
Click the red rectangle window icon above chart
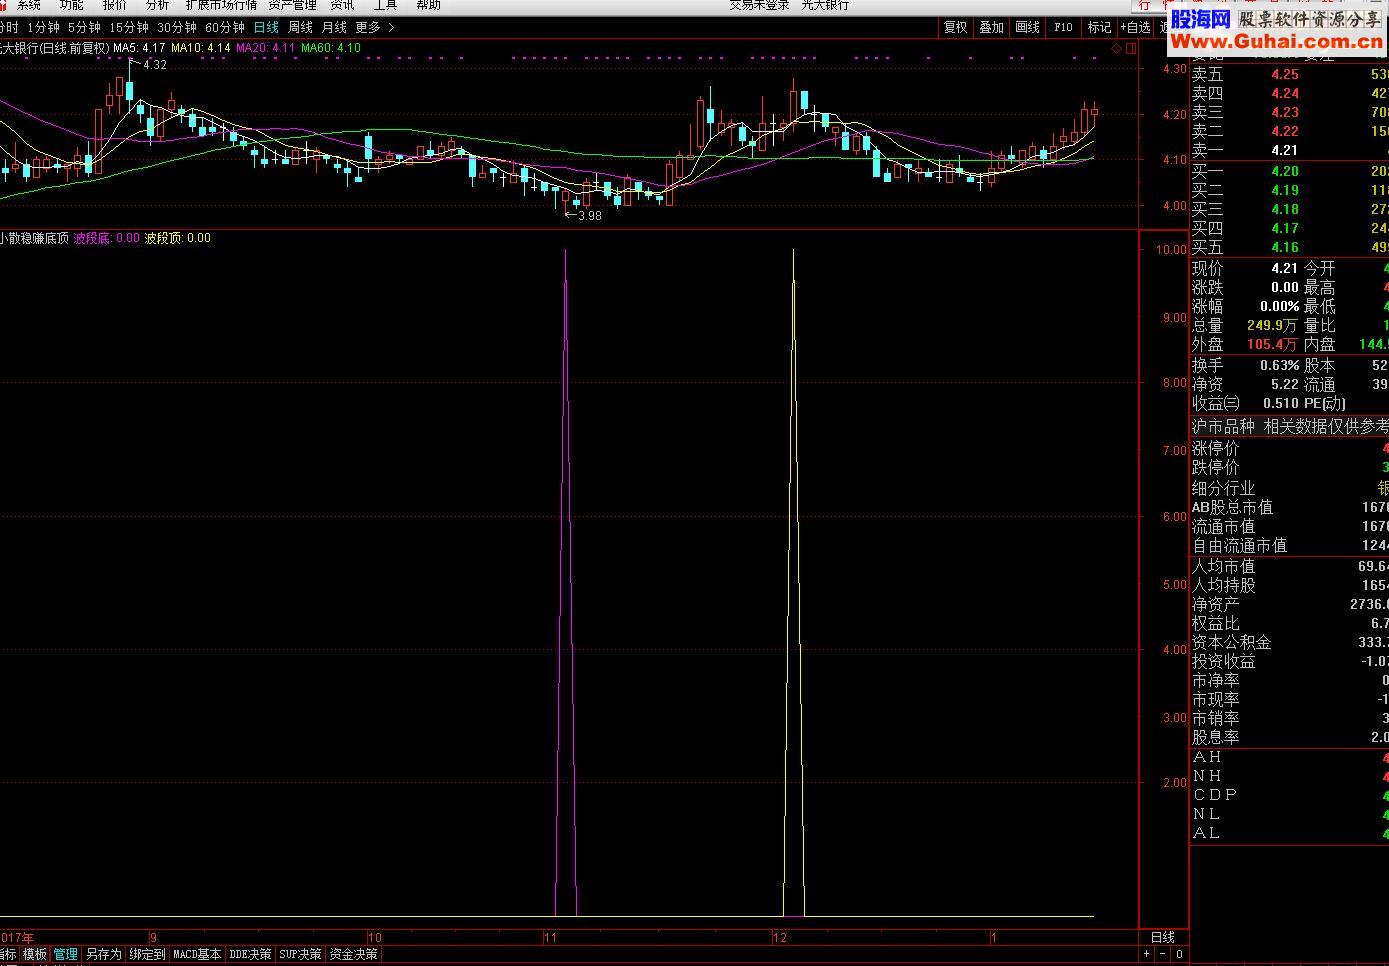pyautogui.click(x=1130, y=47)
